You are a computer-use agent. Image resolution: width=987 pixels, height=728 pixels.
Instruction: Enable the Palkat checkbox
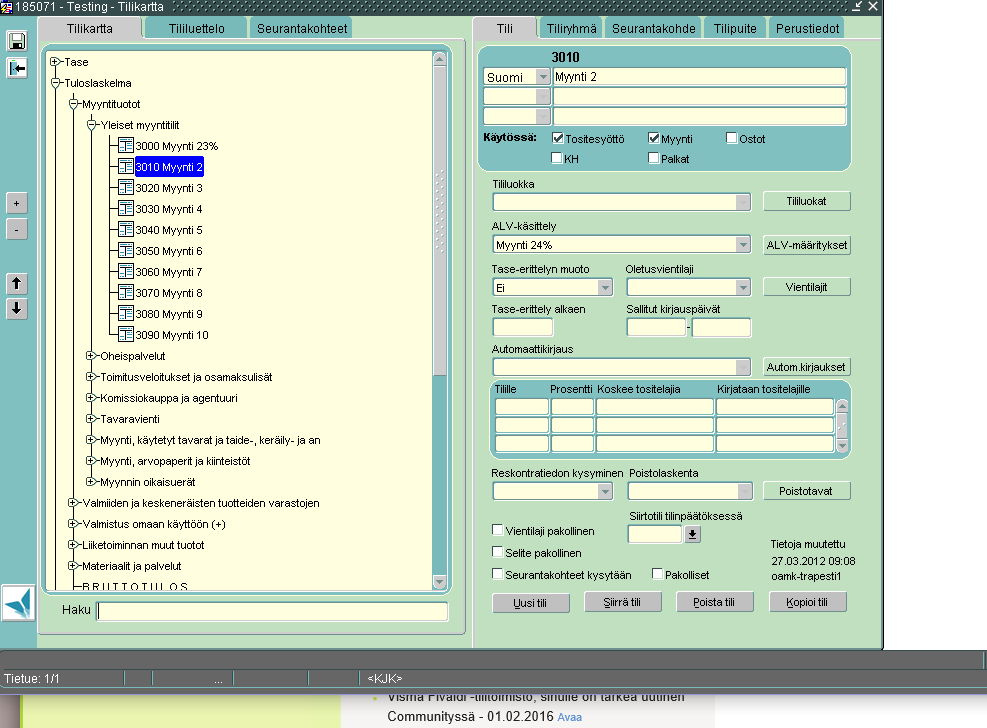(x=653, y=158)
